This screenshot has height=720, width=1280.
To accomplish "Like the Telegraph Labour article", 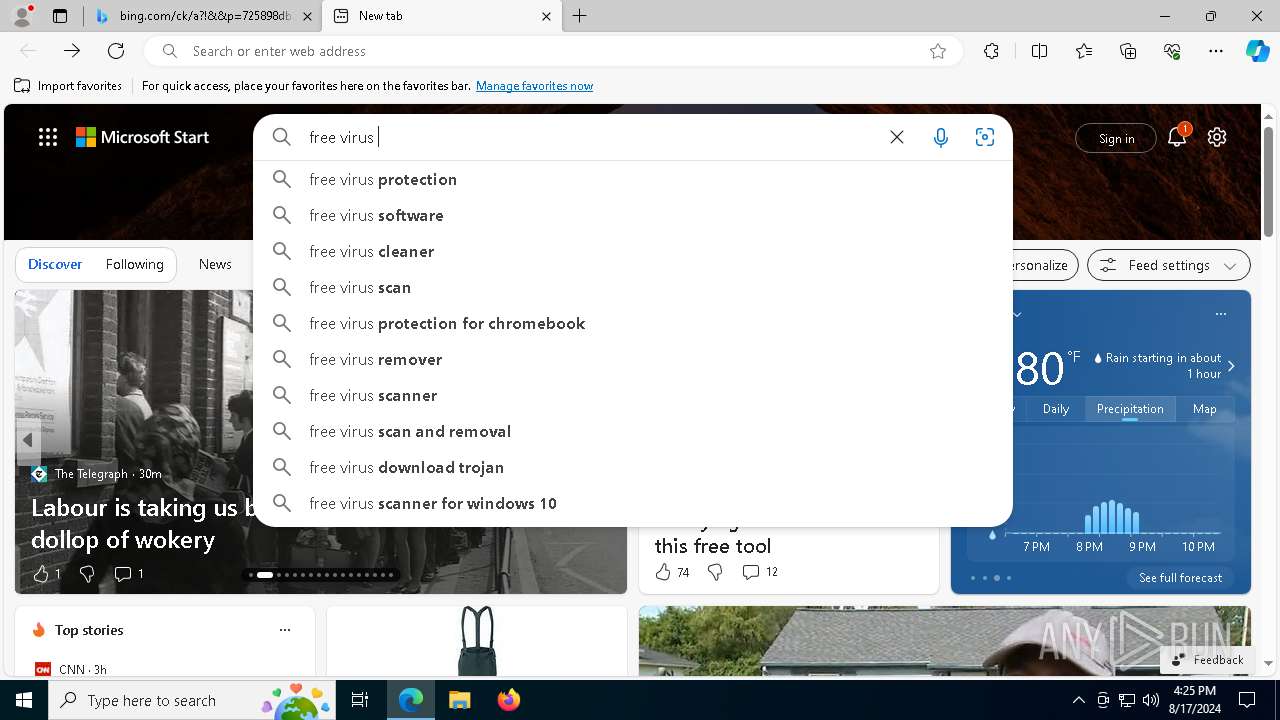I will (x=46, y=573).
